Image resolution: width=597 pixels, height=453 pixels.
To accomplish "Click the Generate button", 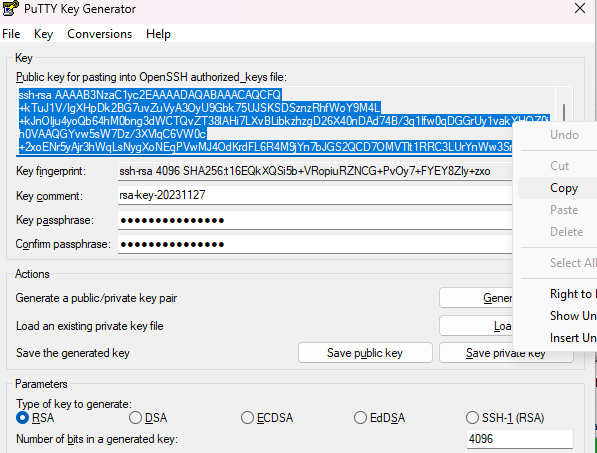I will (476, 298).
